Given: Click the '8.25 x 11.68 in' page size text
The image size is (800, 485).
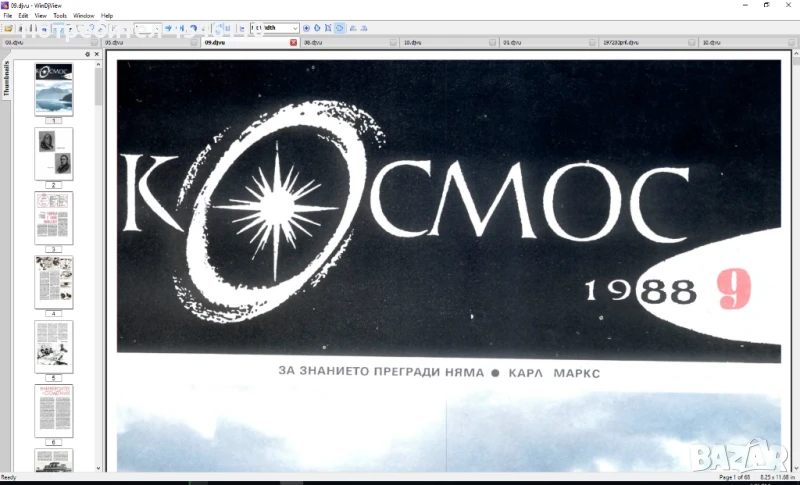Looking at the screenshot, I should click(x=778, y=477).
